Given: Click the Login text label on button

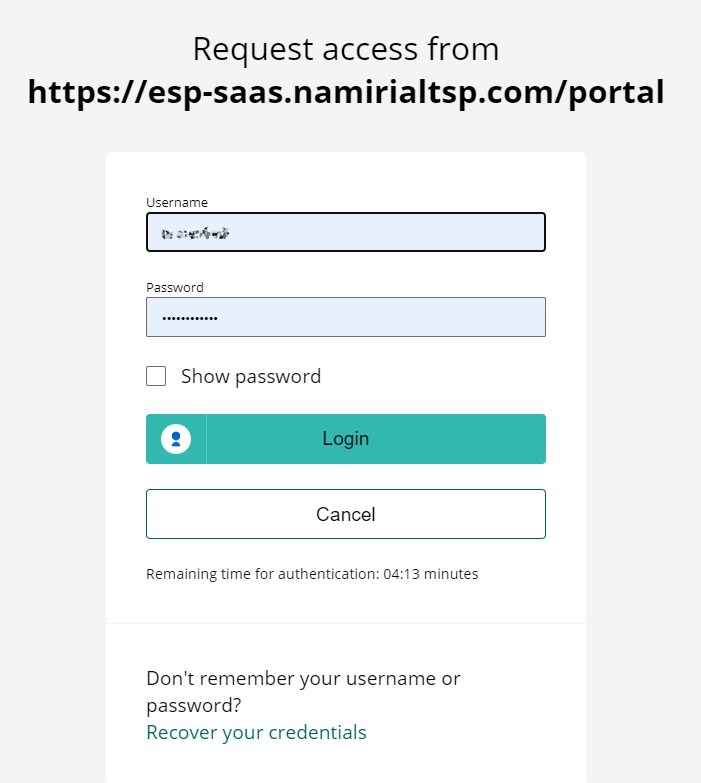Looking at the screenshot, I should pos(346,439).
